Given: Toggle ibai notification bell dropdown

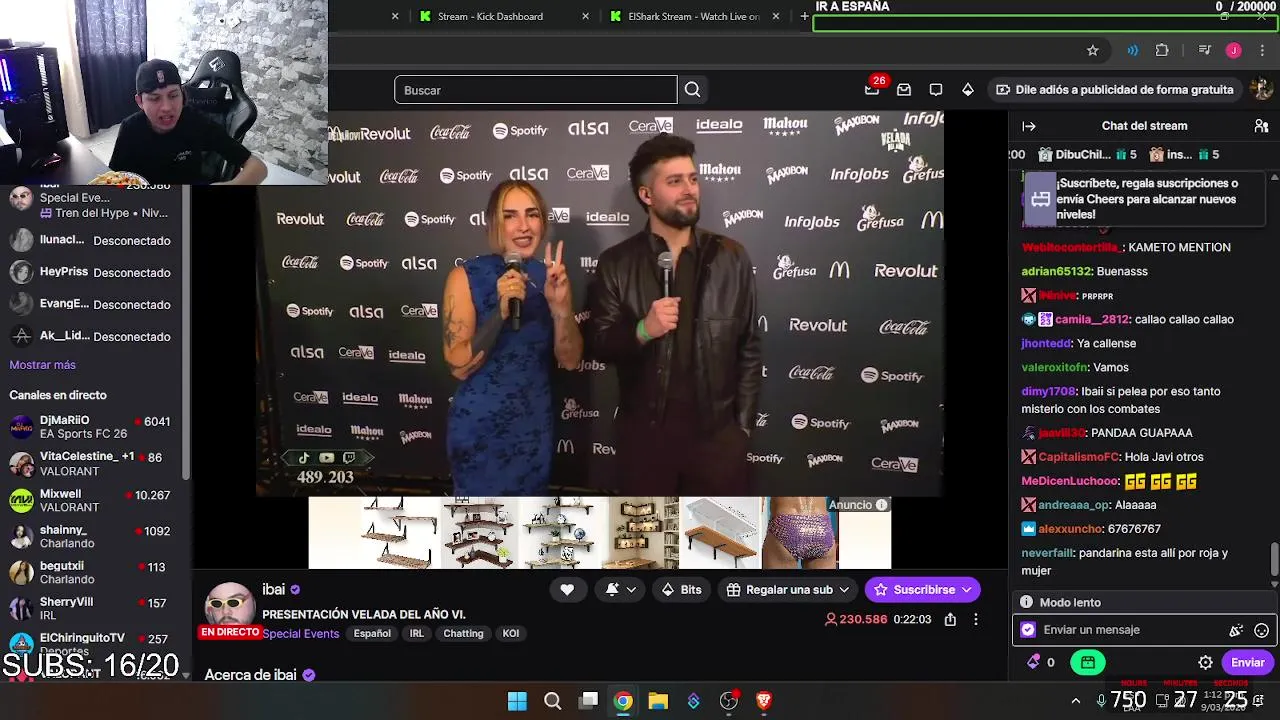Looking at the screenshot, I should pos(621,590).
